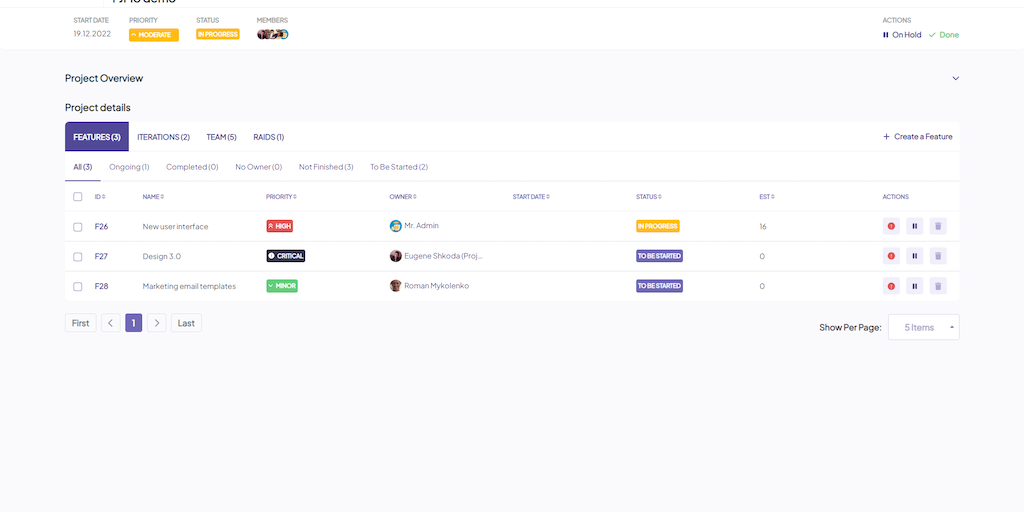This screenshot has height=512, width=1024.
Task: Open the IN PROGRESS project status badge
Action: point(217,34)
